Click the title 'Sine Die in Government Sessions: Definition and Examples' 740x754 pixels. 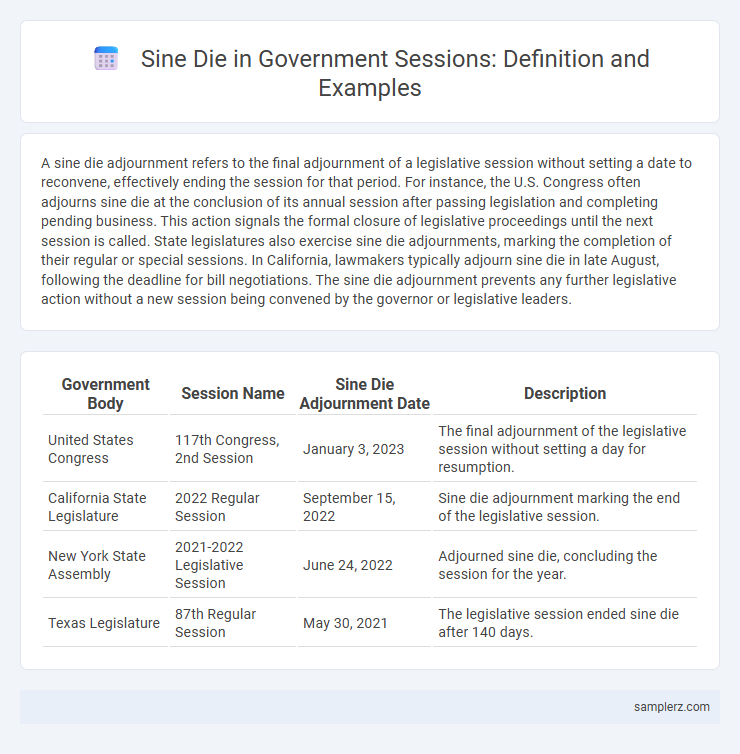(x=395, y=73)
